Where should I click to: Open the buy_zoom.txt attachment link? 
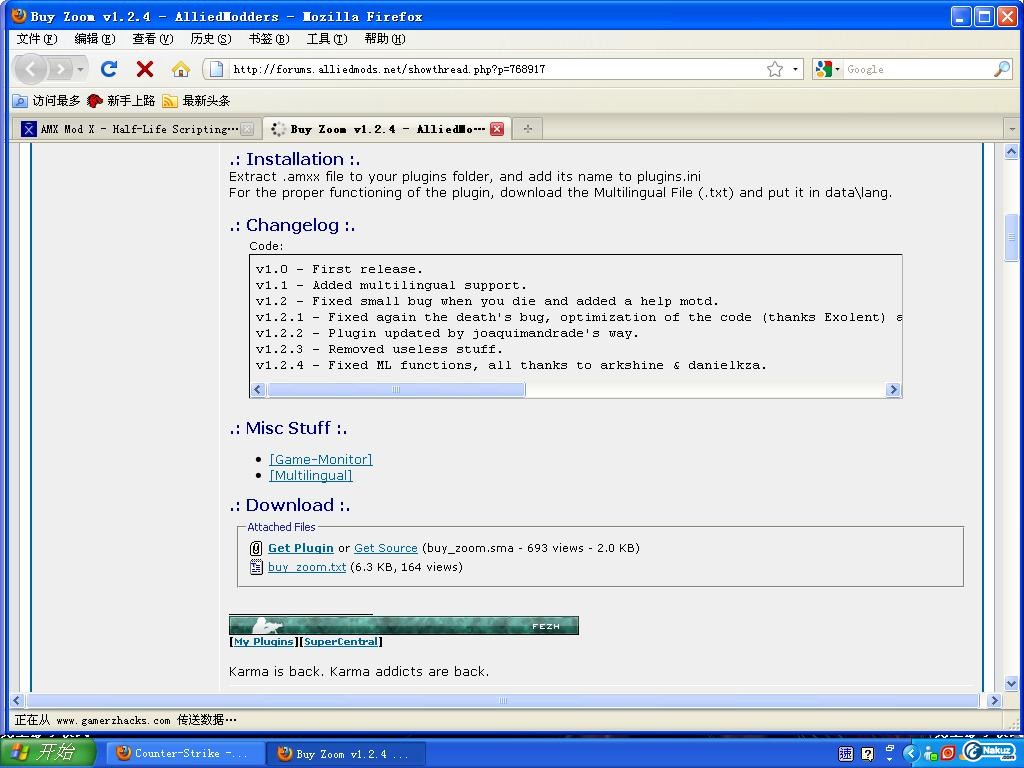(307, 567)
